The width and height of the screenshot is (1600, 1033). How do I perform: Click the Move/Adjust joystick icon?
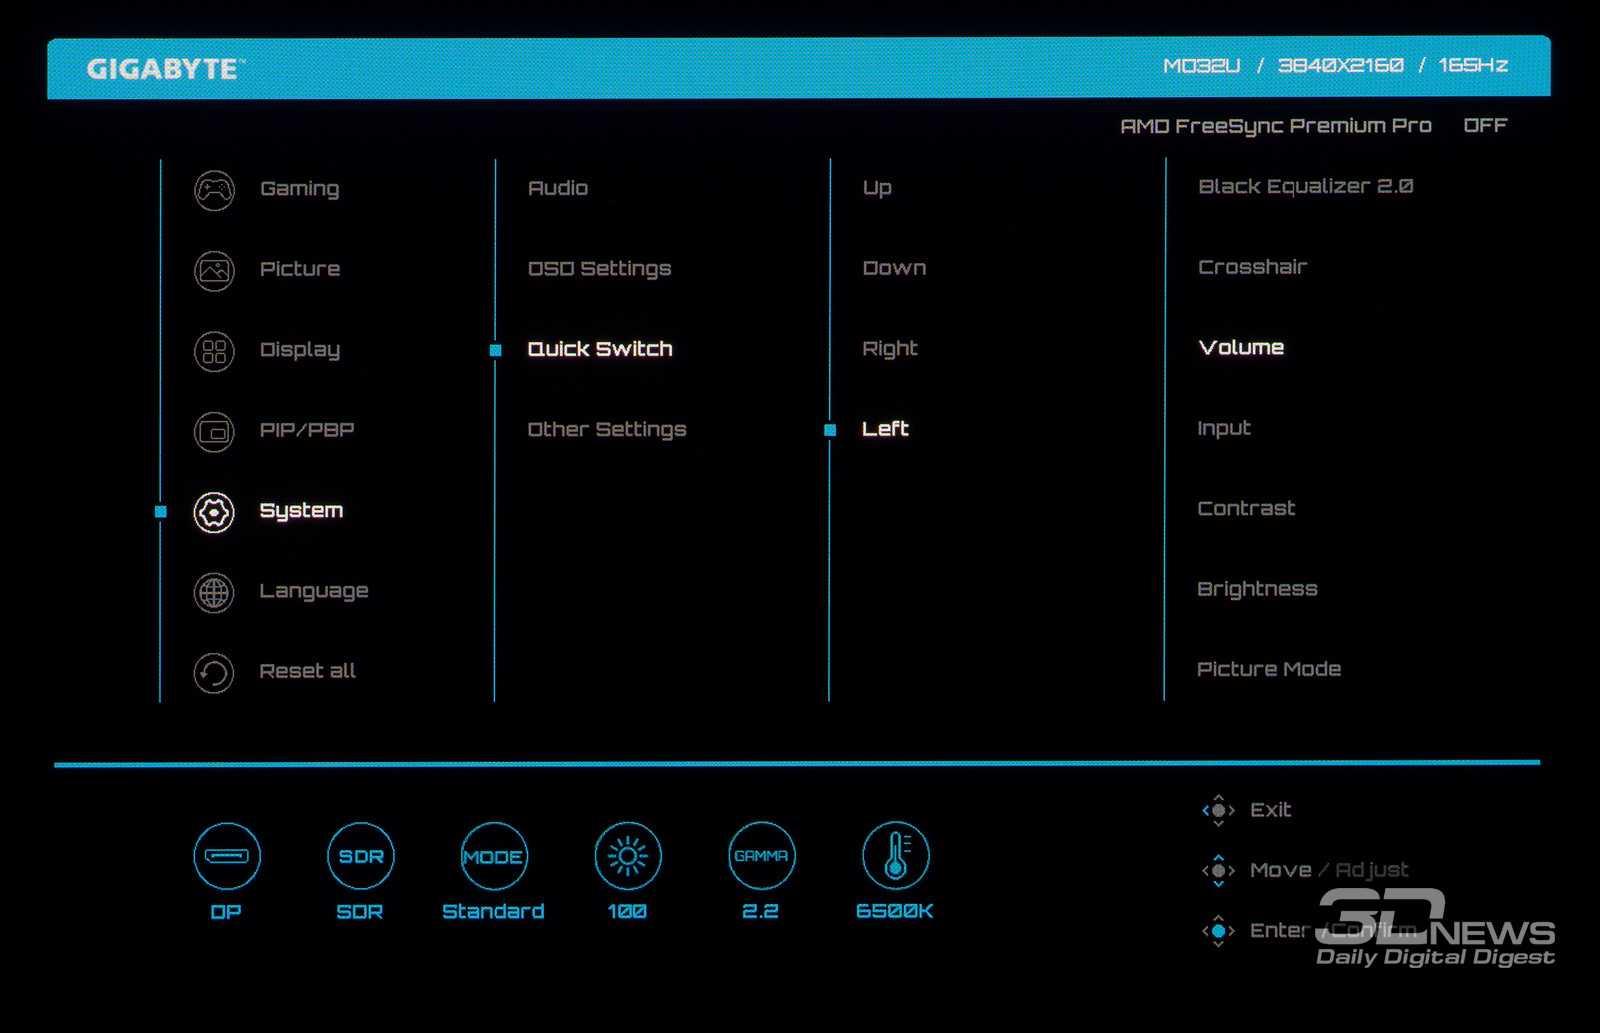1218,870
